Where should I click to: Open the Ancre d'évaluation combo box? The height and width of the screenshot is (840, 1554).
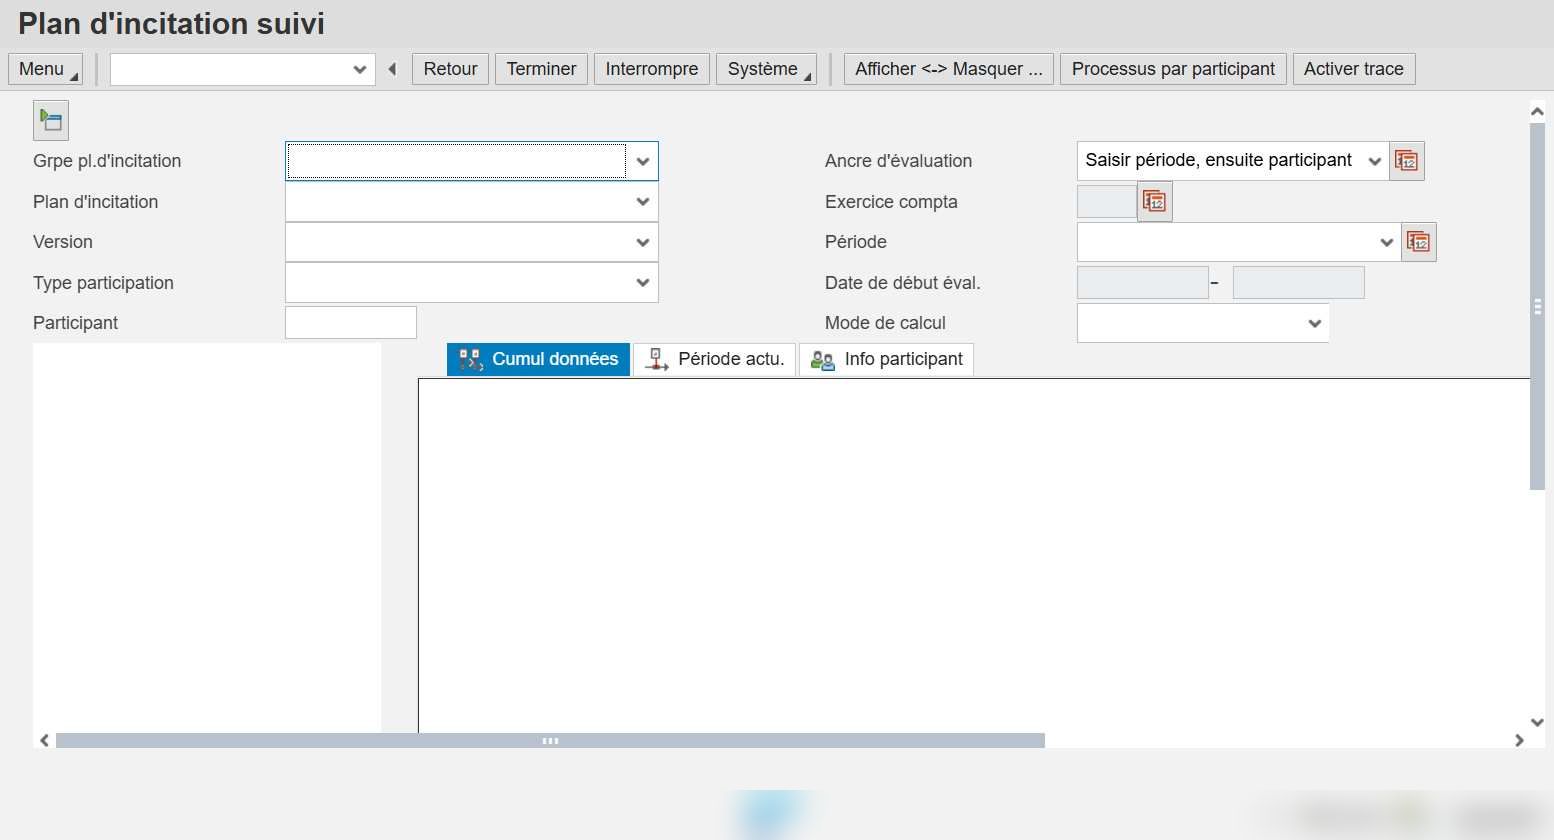tap(1232, 161)
